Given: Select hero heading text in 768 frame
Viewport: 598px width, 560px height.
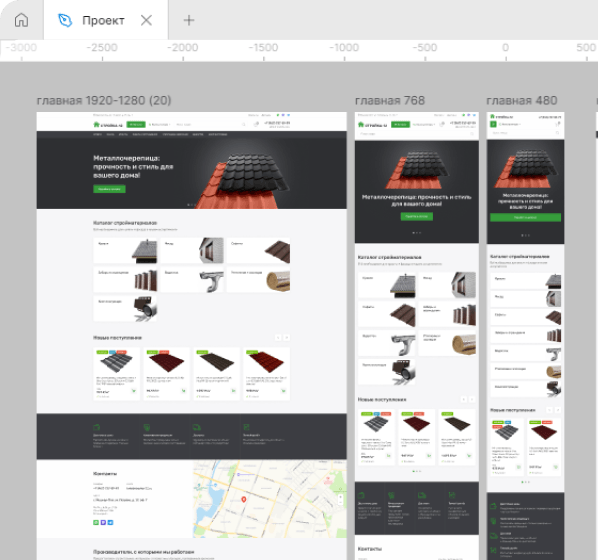Looking at the screenshot, I should 416,200.
